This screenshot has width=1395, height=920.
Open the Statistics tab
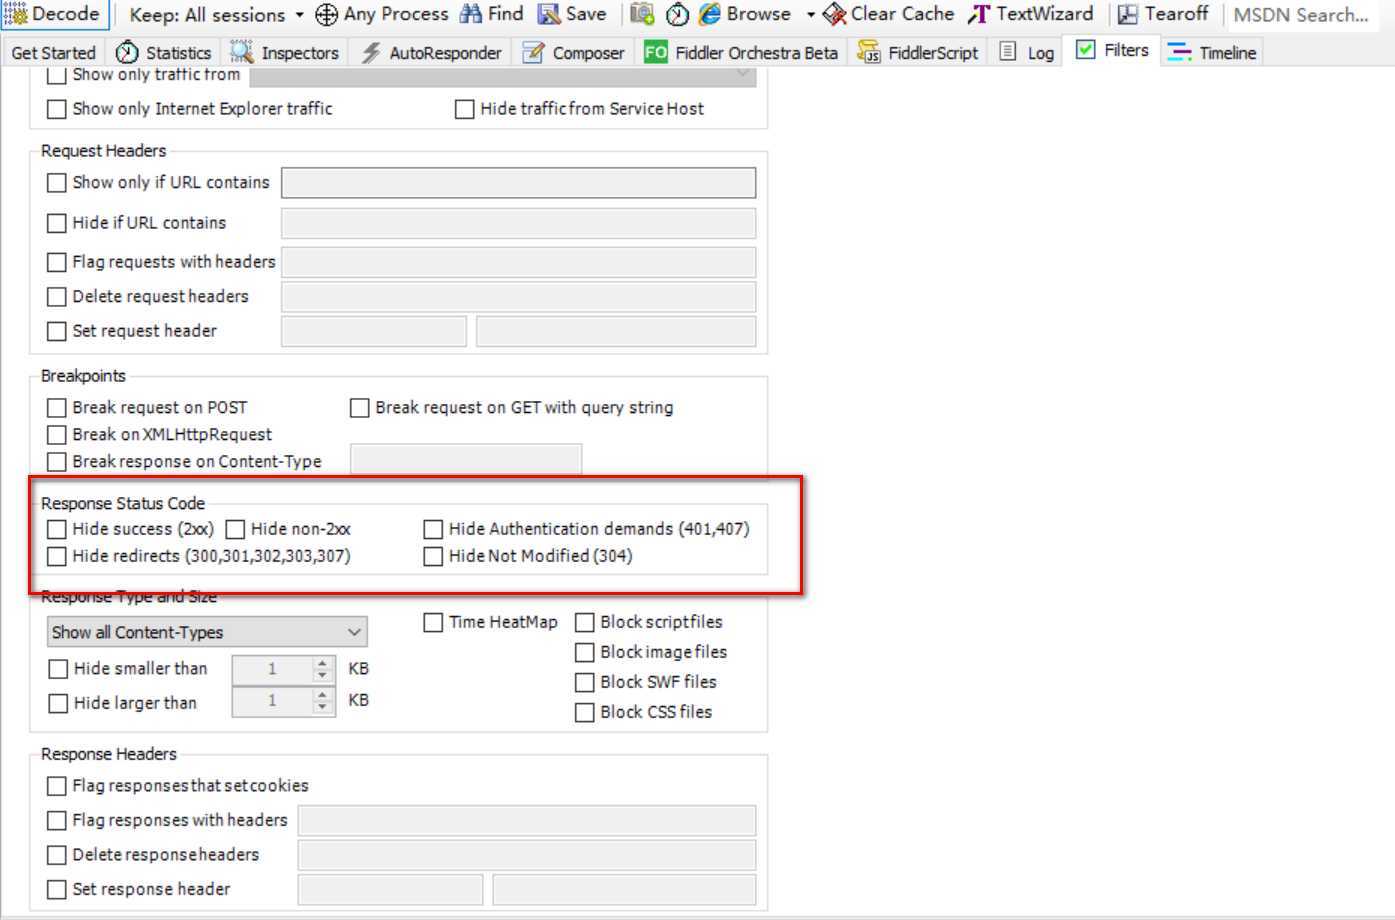163,52
